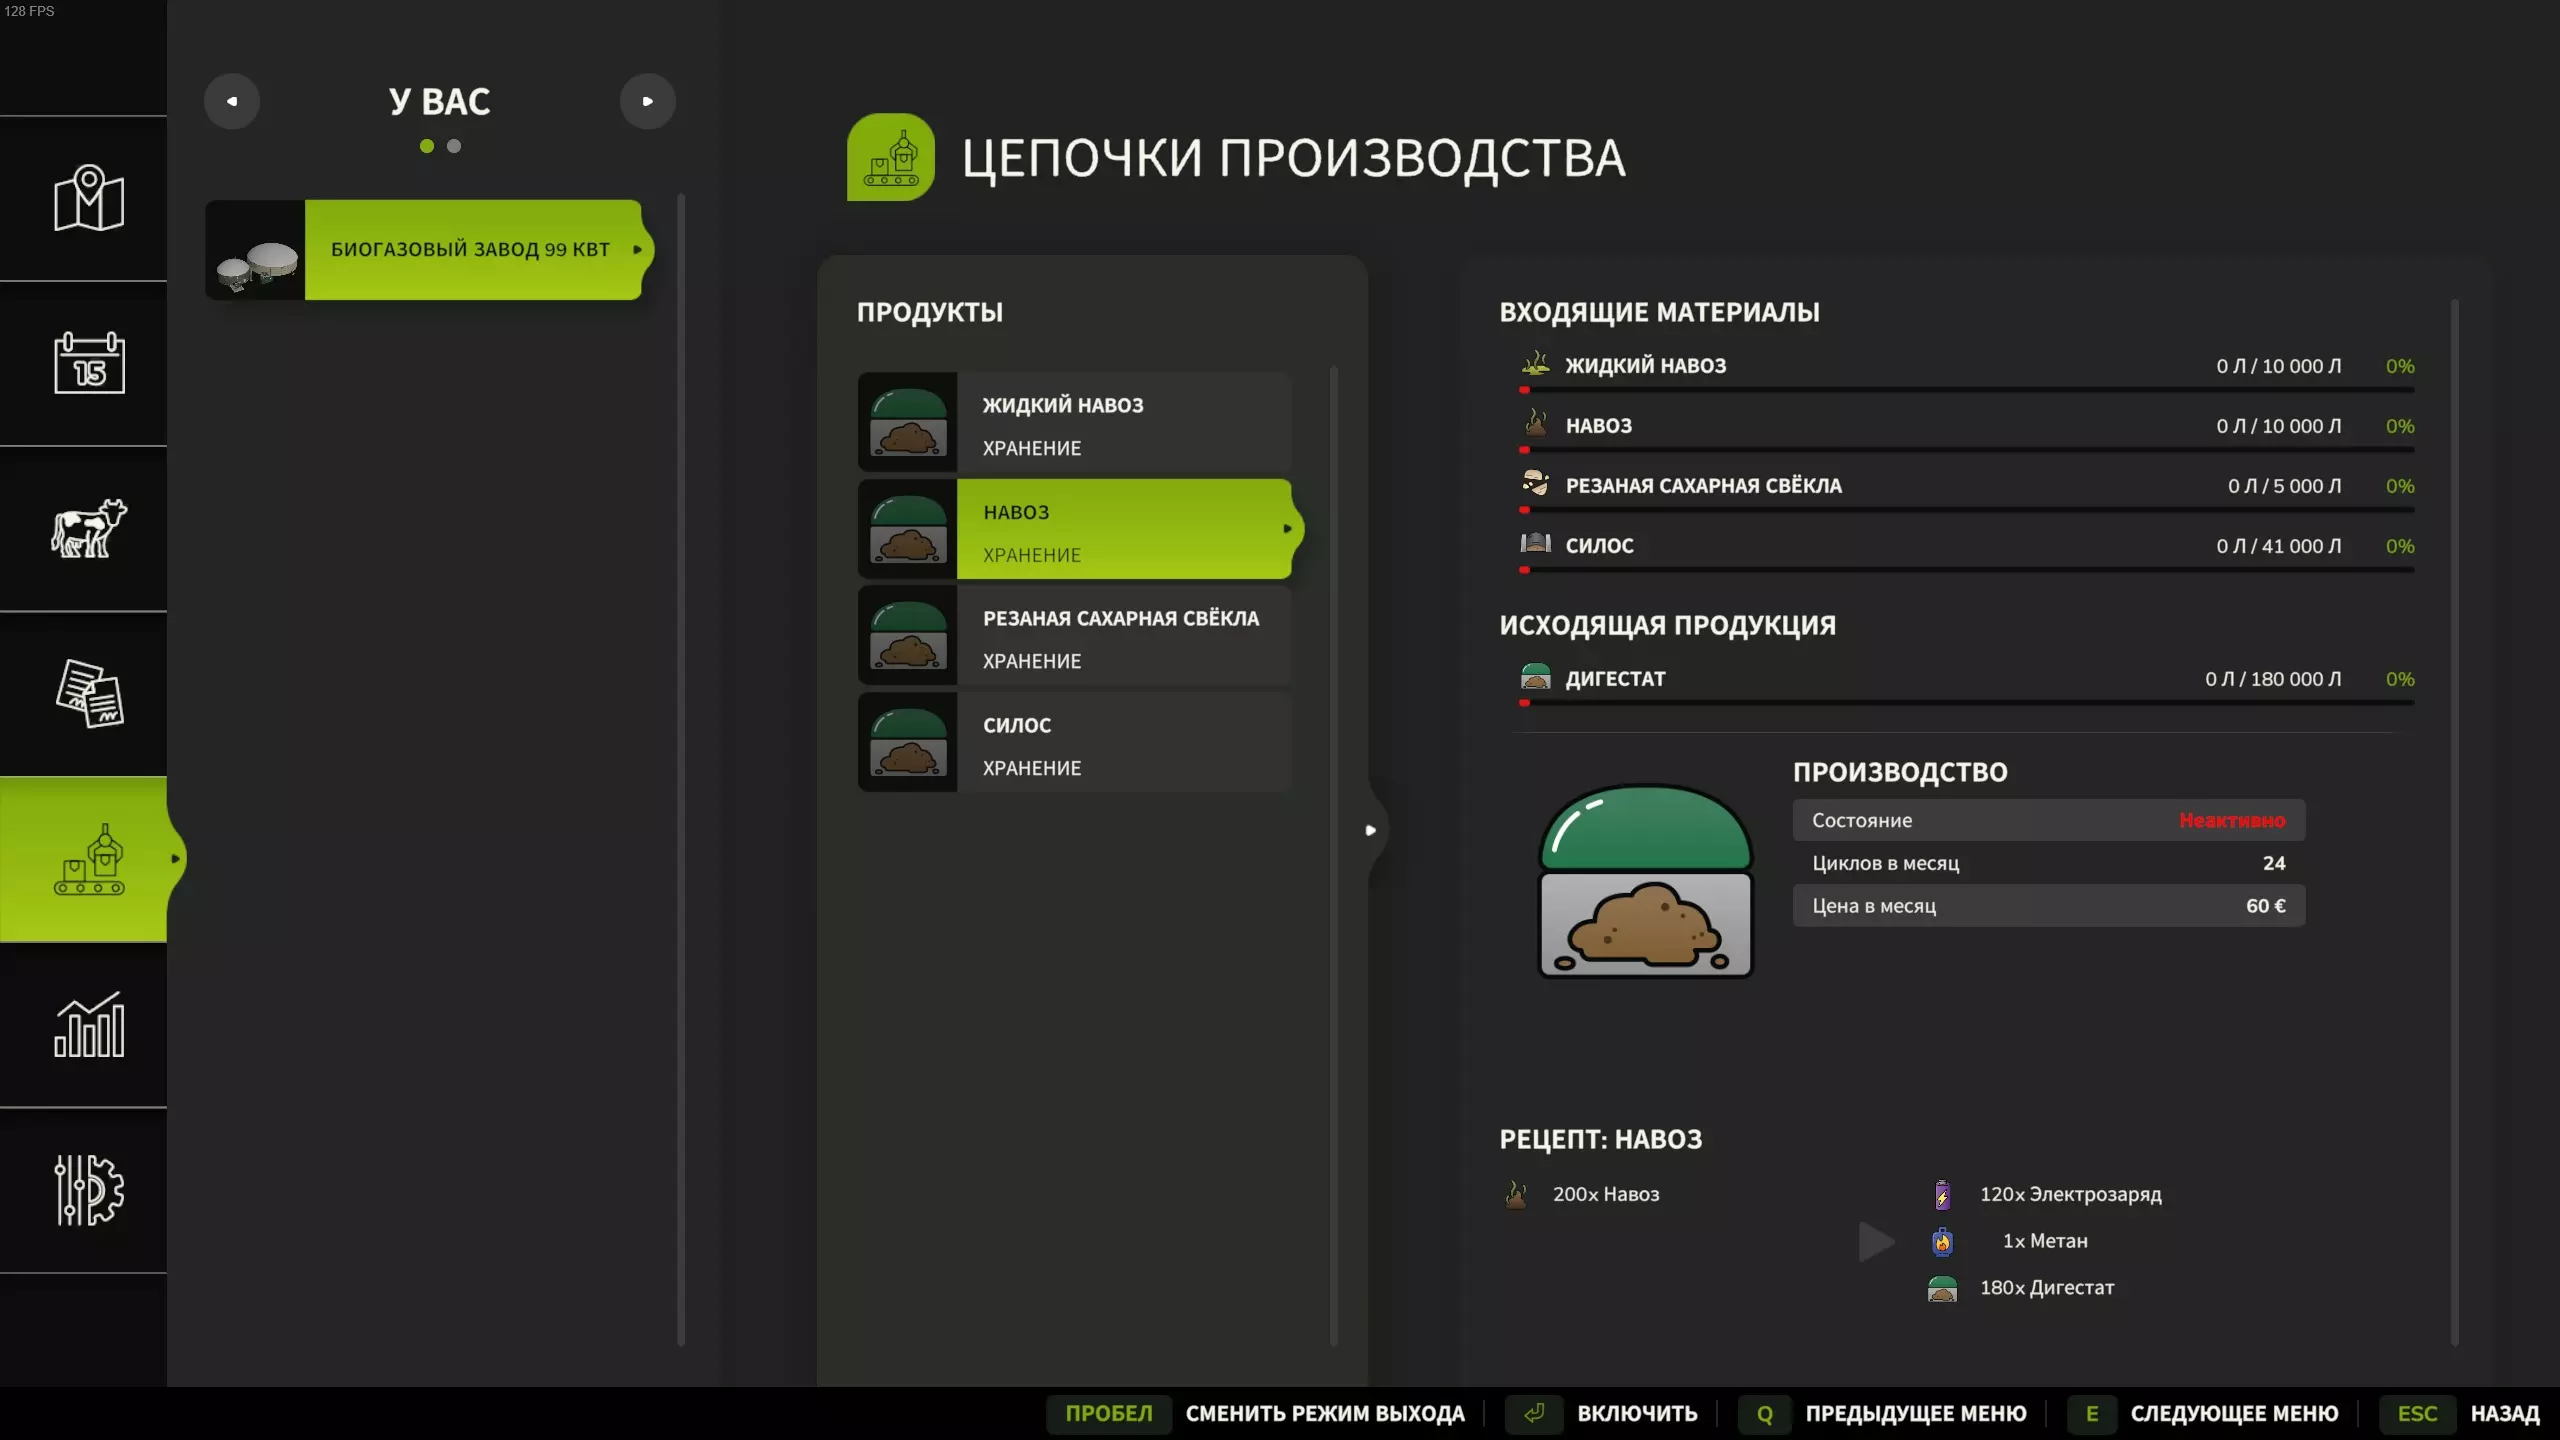Open the contracts documents sidebar icon
This screenshot has width=2560, height=1440.
pos(88,693)
